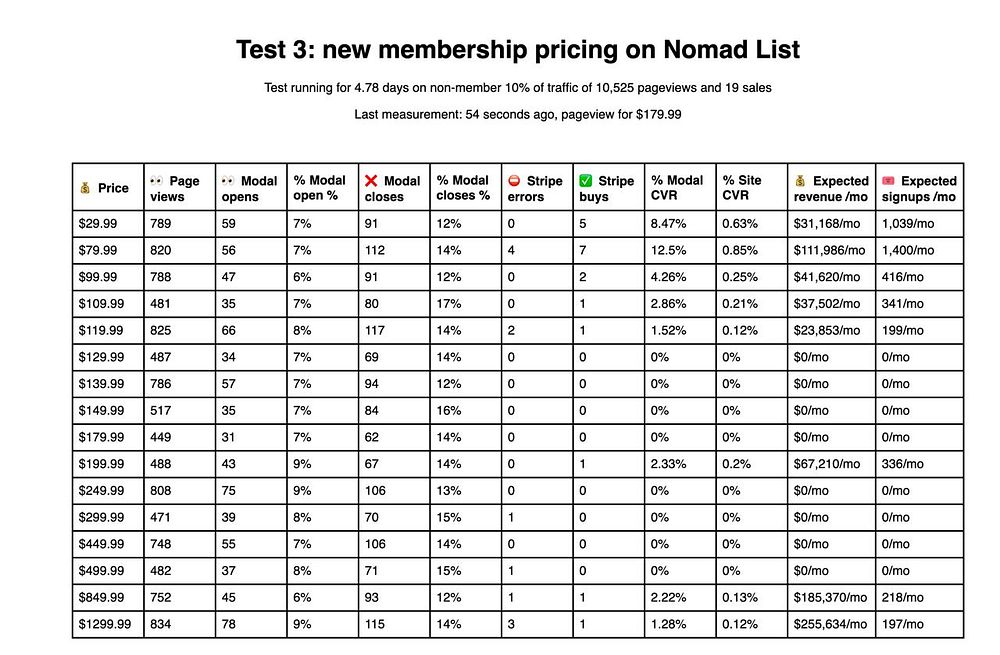Click the 'Test 3' page title
Screen dimensions: 1000x655
coord(517,49)
